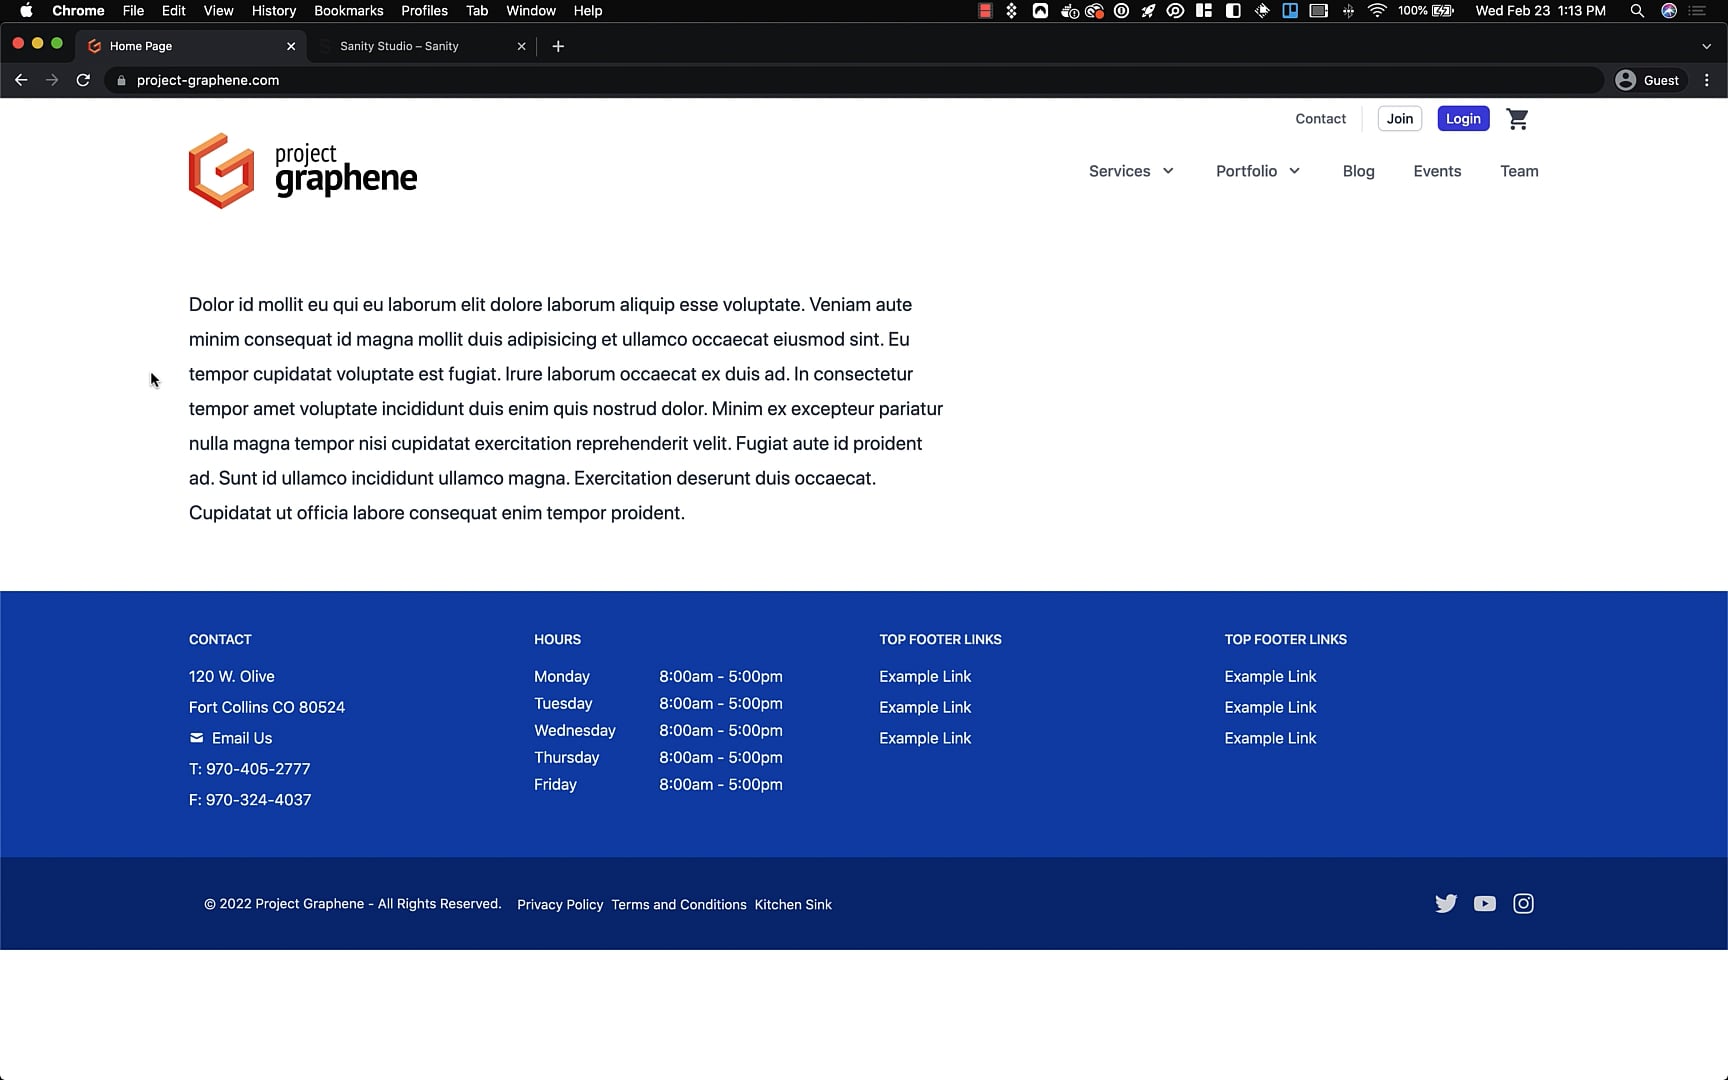Open the Profiles menu
Viewport: 1728px width, 1080px height.
(x=424, y=11)
